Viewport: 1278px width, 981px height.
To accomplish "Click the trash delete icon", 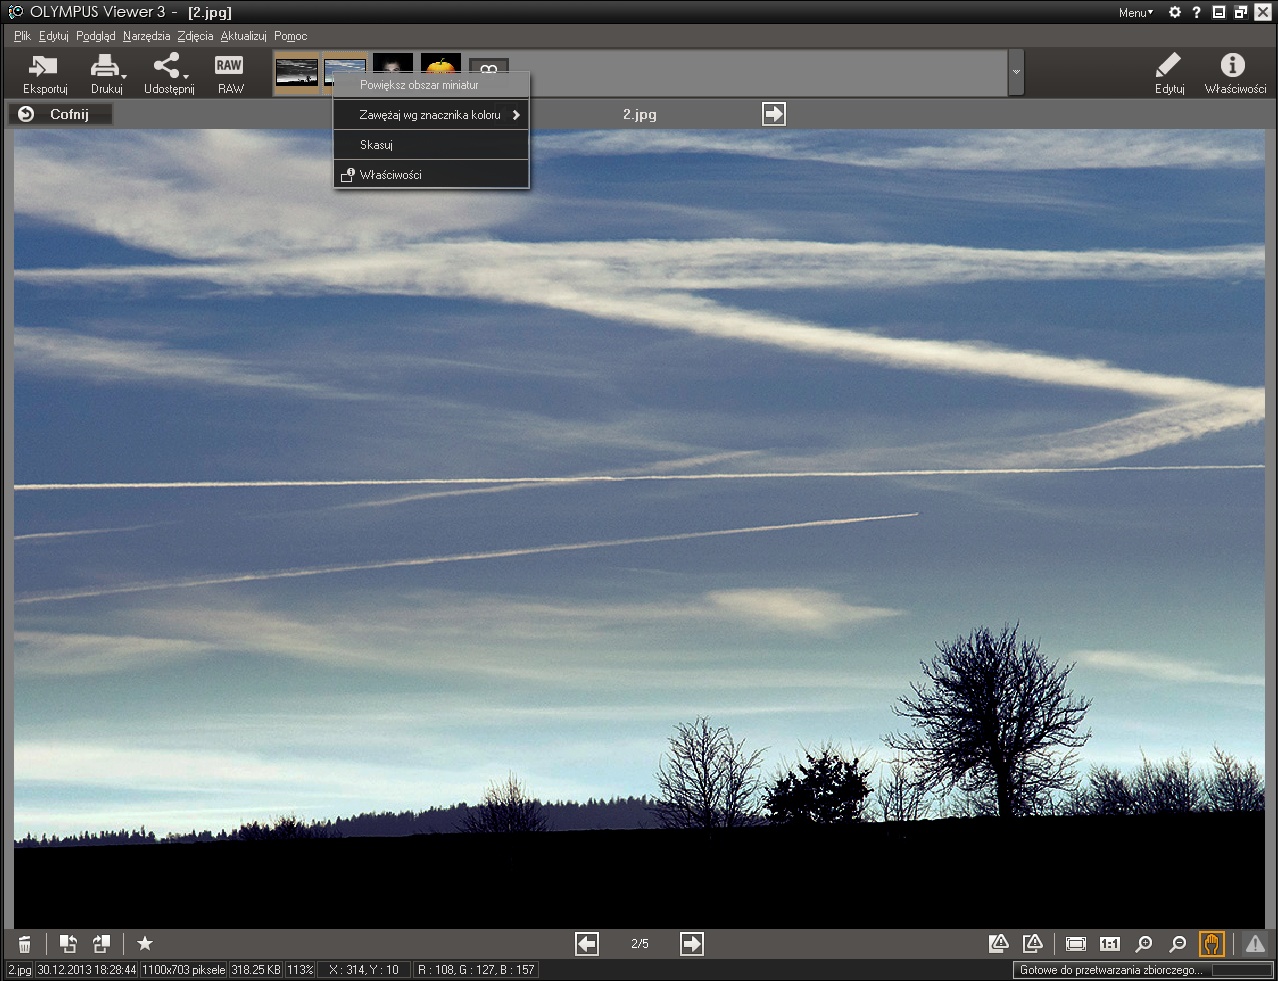I will pos(25,944).
